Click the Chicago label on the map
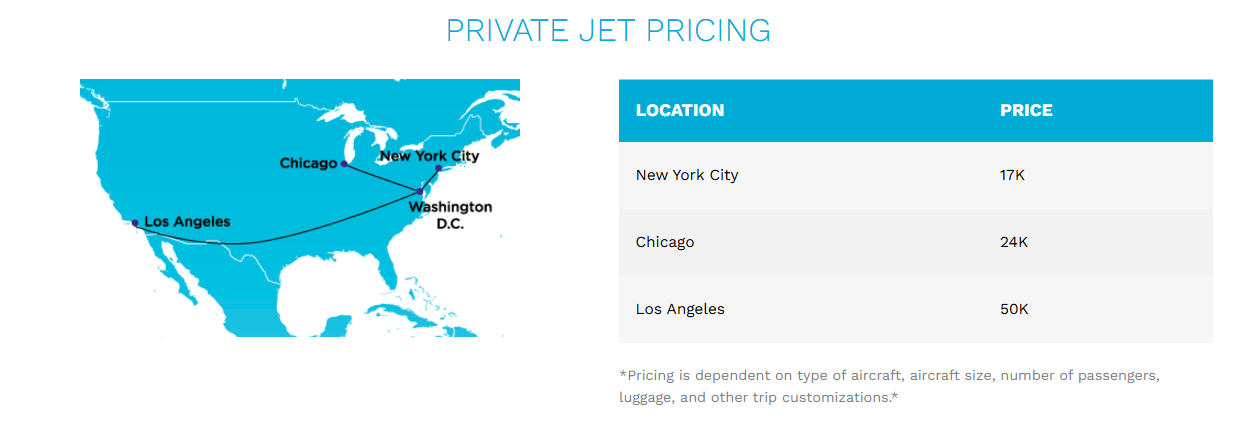This screenshot has height=437, width=1245. tap(308, 163)
